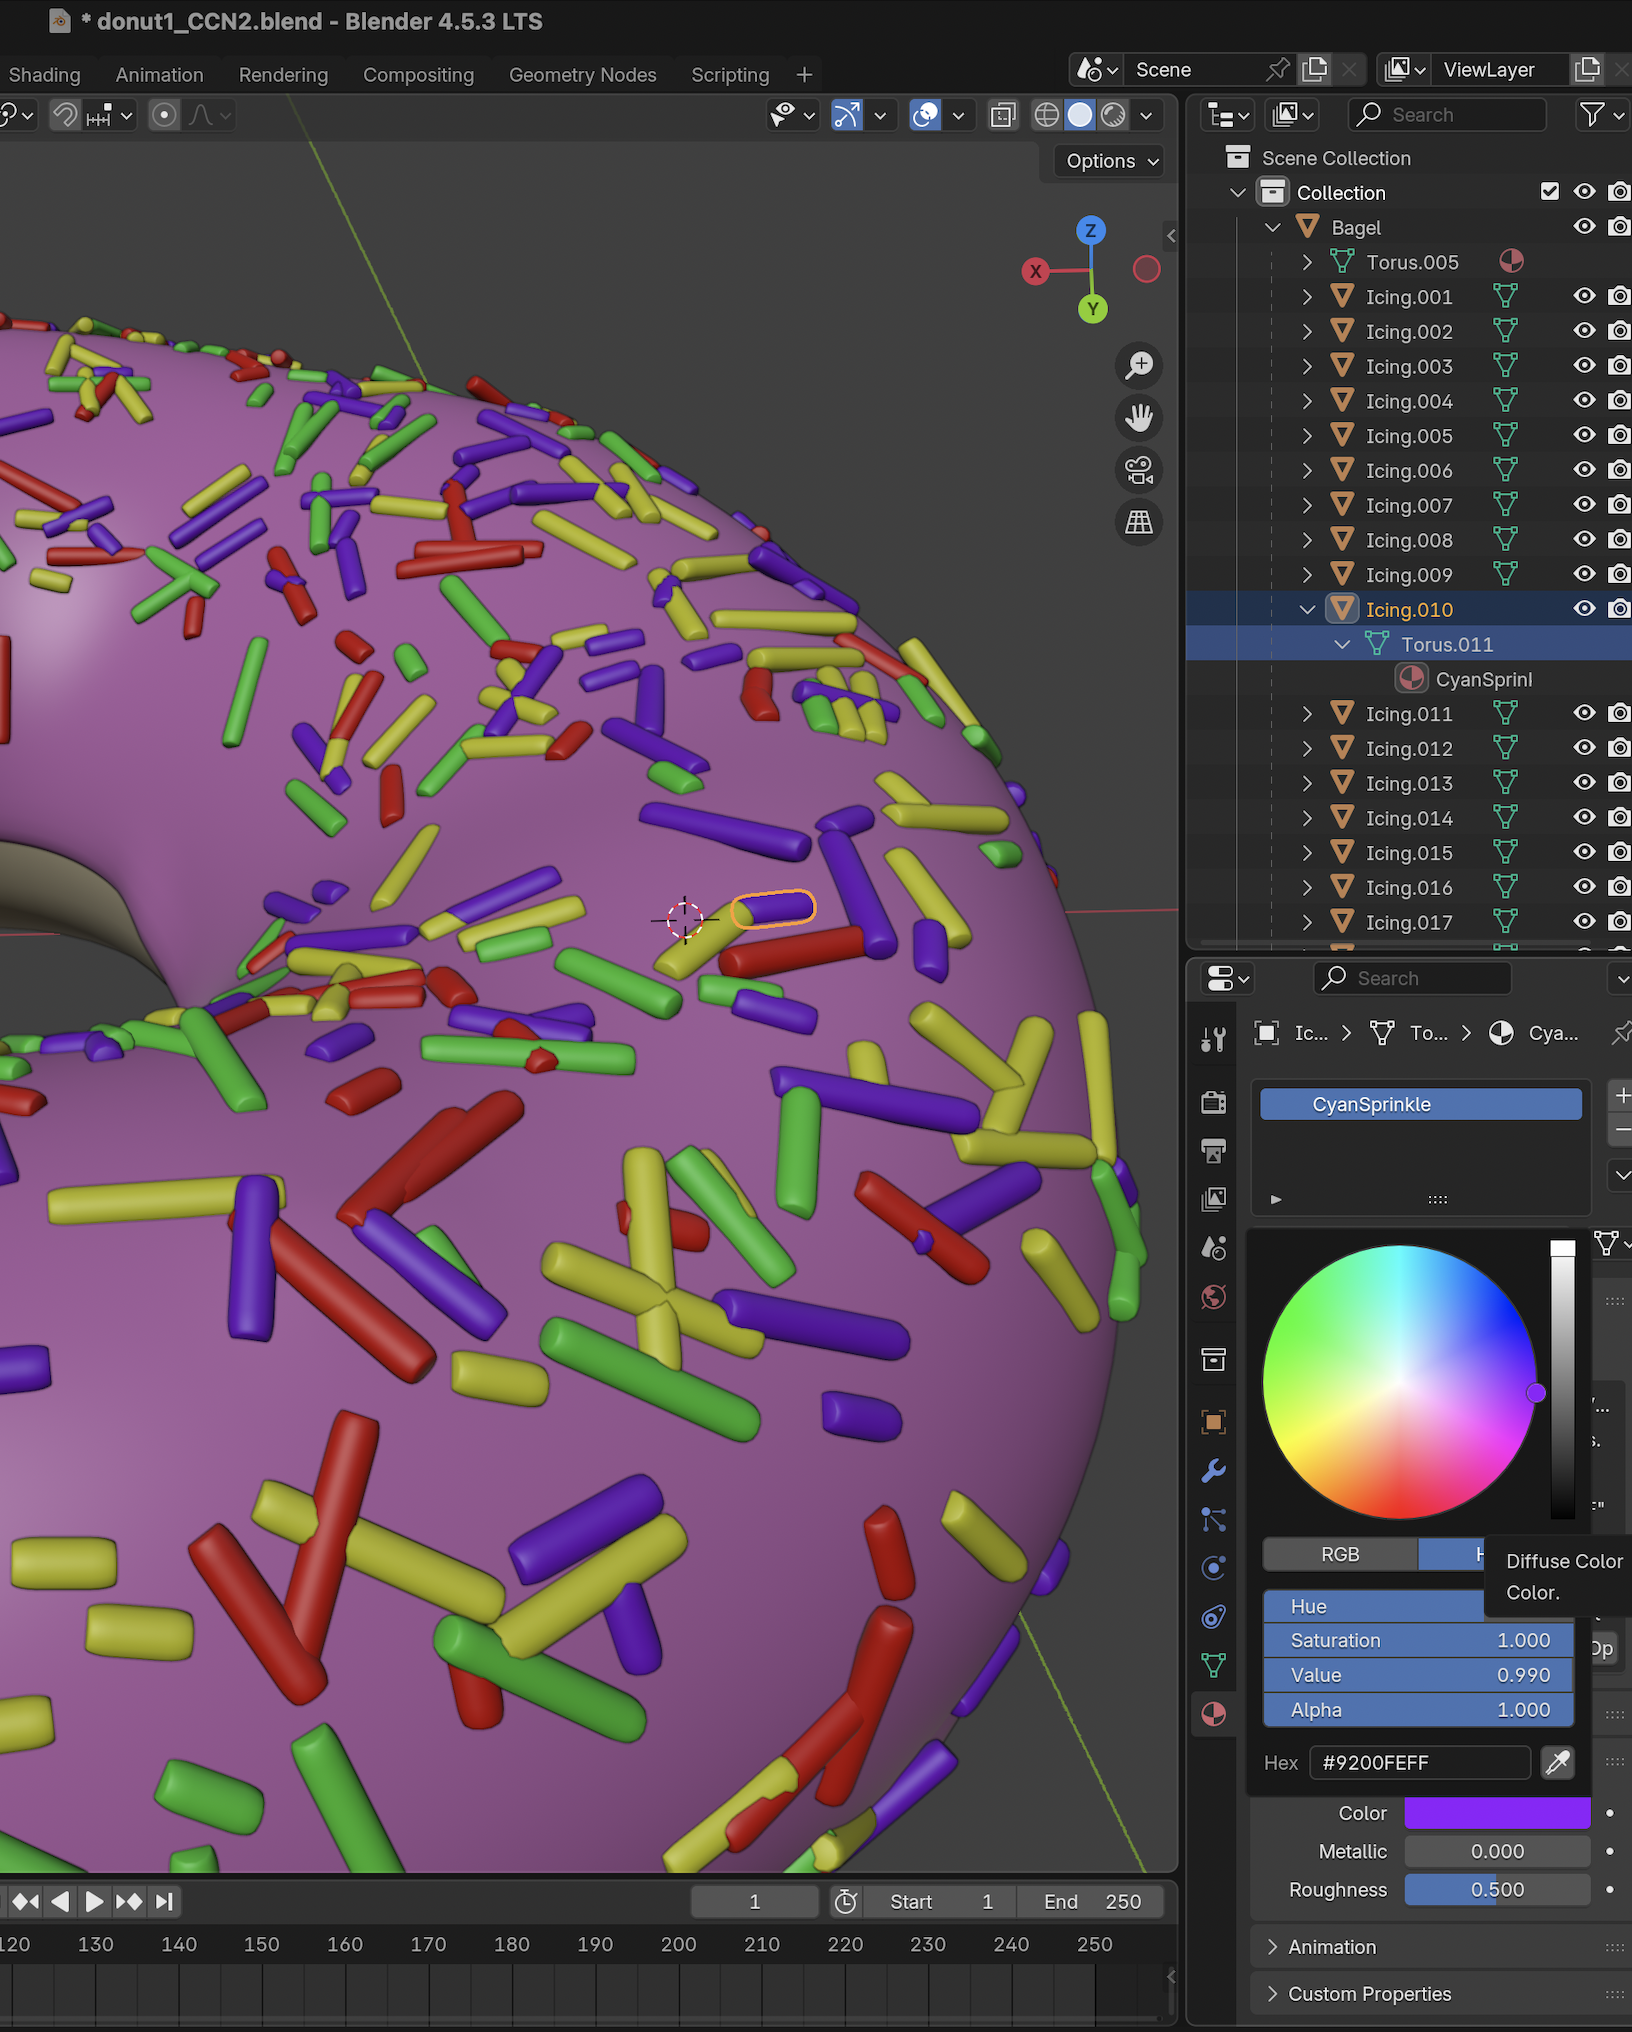1632x2032 pixels.
Task: Open the World properties globe icon
Action: coord(1214,1298)
